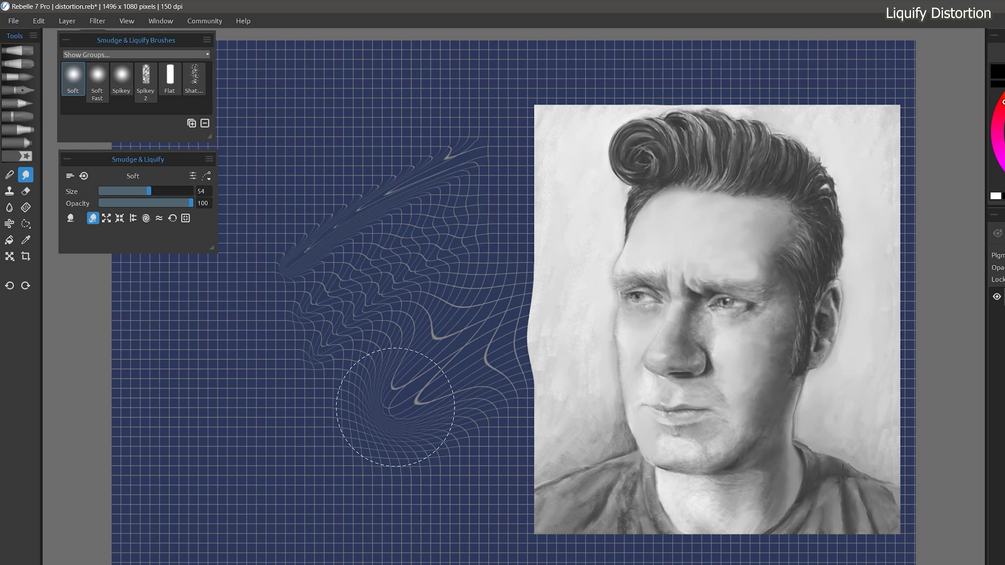Click the Redo arrow

click(x=26, y=286)
